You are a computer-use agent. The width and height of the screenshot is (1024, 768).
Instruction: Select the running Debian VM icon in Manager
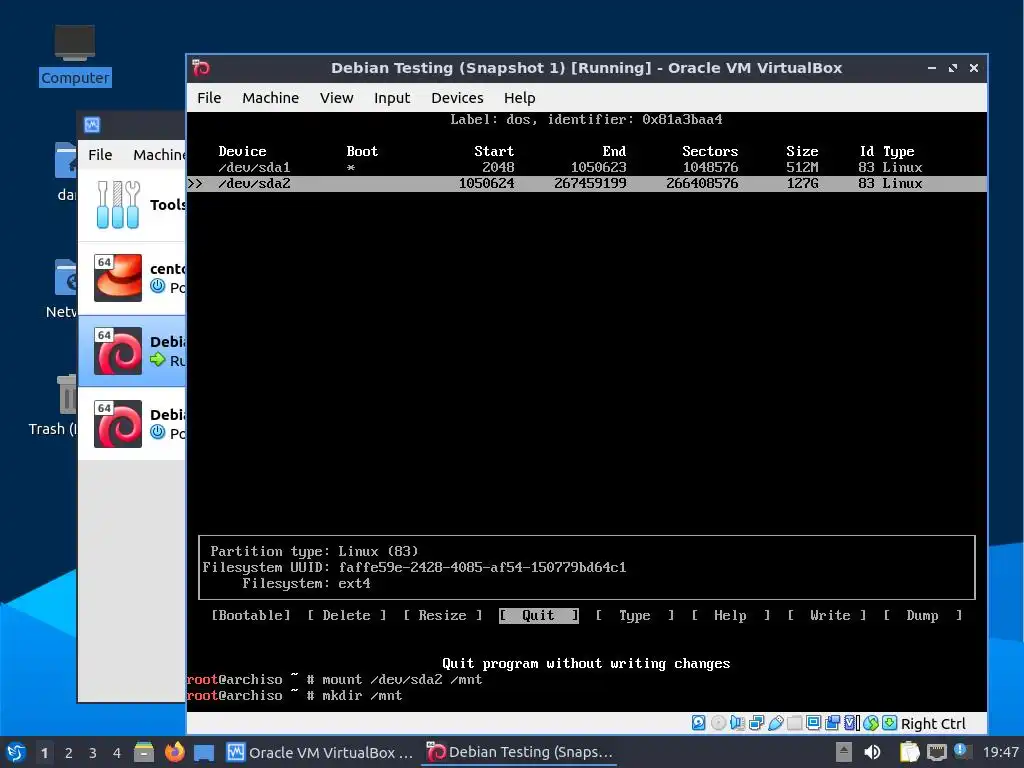[x=118, y=351]
